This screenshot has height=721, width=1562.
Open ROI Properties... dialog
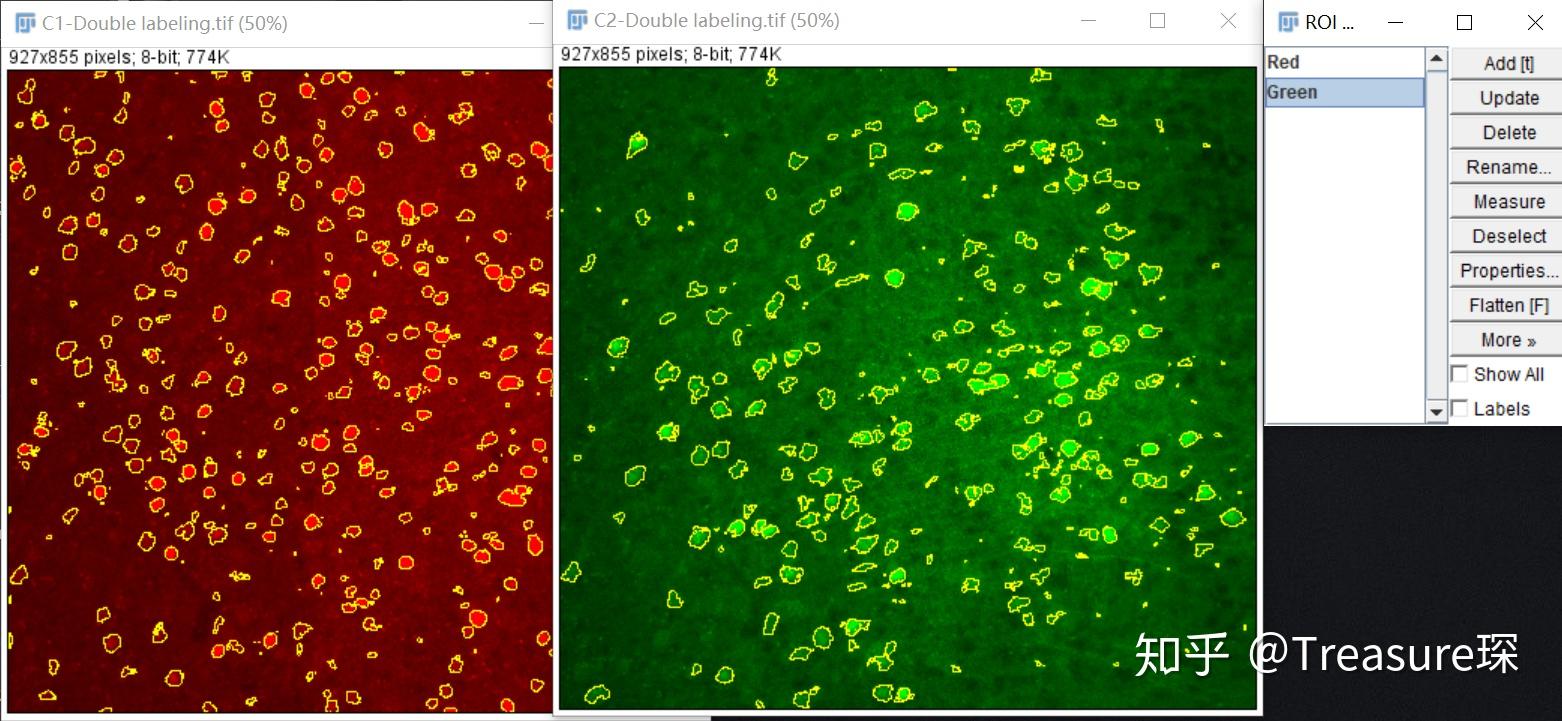tap(1508, 270)
